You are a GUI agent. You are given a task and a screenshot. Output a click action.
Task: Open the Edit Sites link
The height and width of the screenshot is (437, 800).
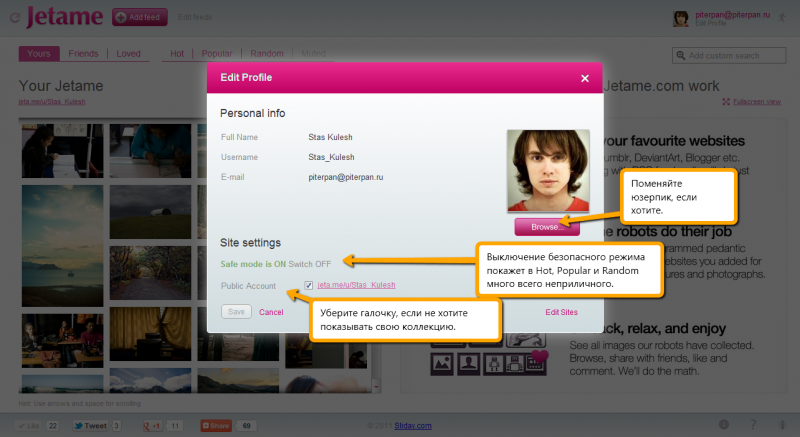561,312
